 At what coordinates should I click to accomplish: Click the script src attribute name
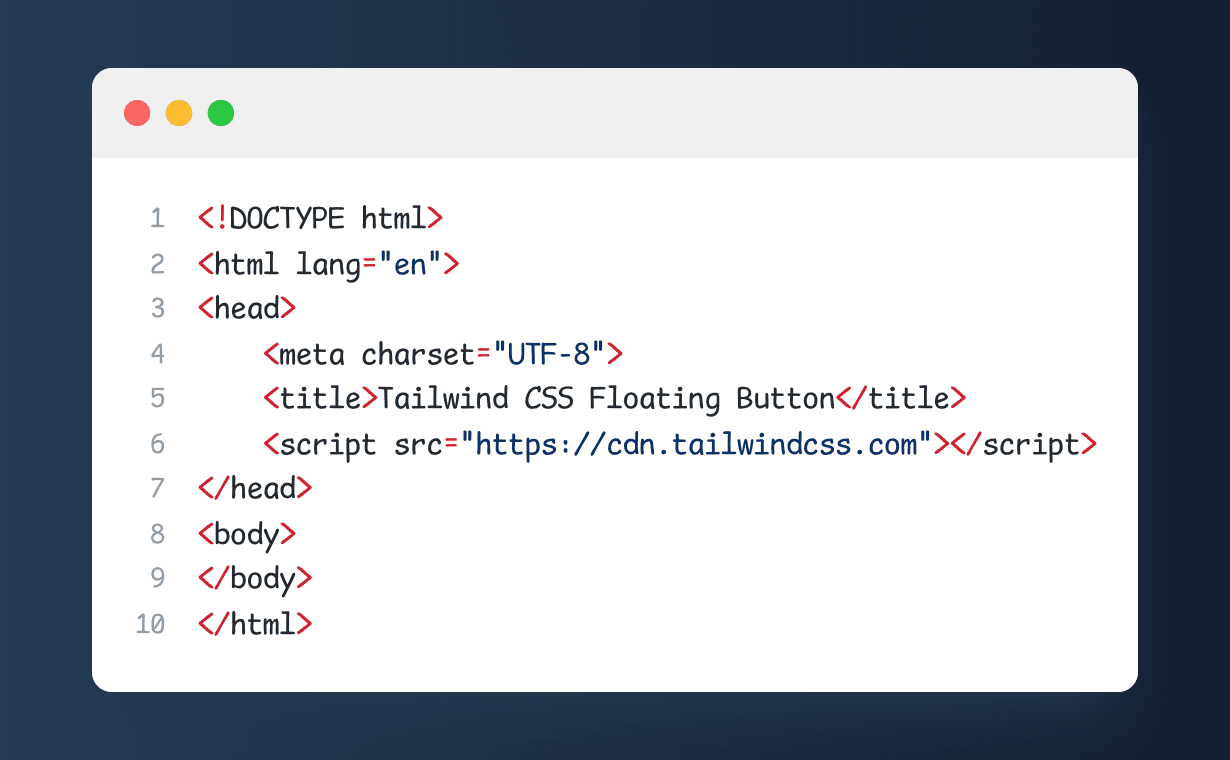pyautogui.click(x=418, y=444)
